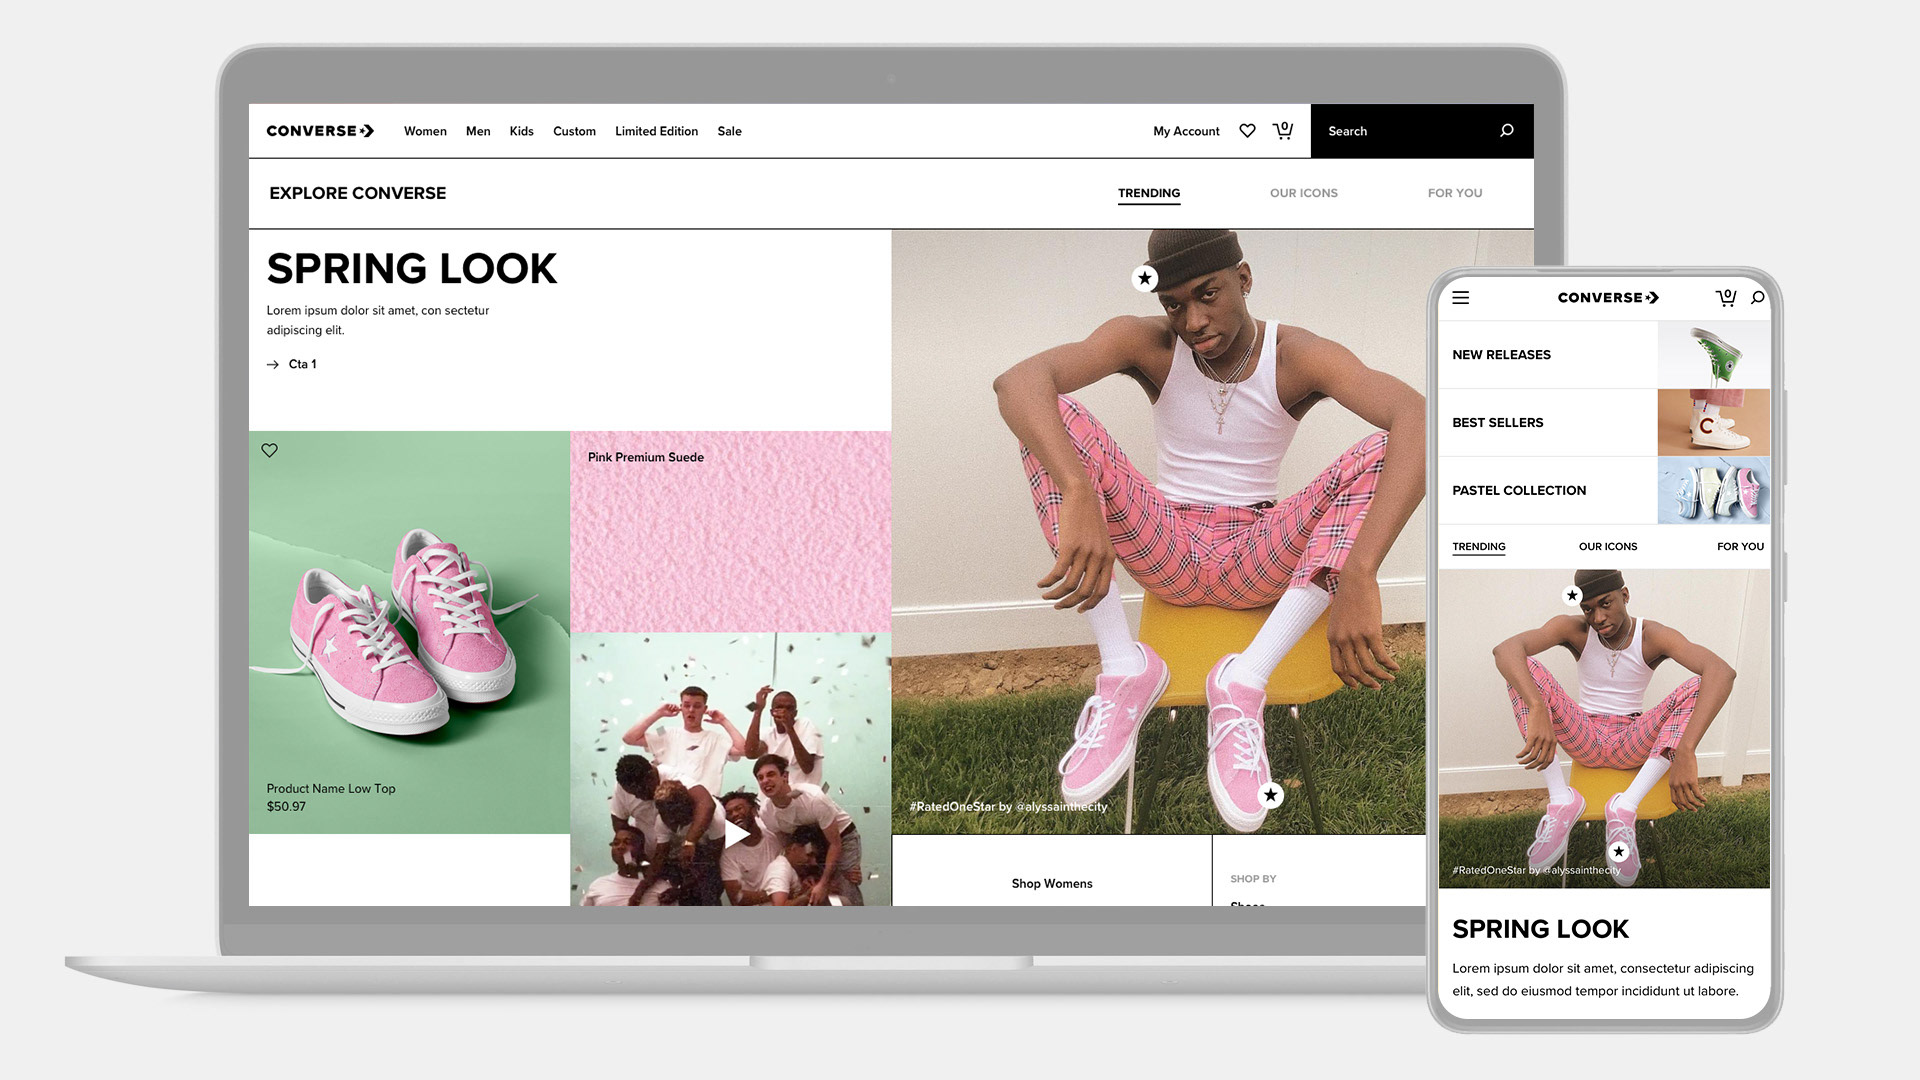1920x1080 pixels.
Task: Click the $50.97 price text
Action: tap(286, 806)
